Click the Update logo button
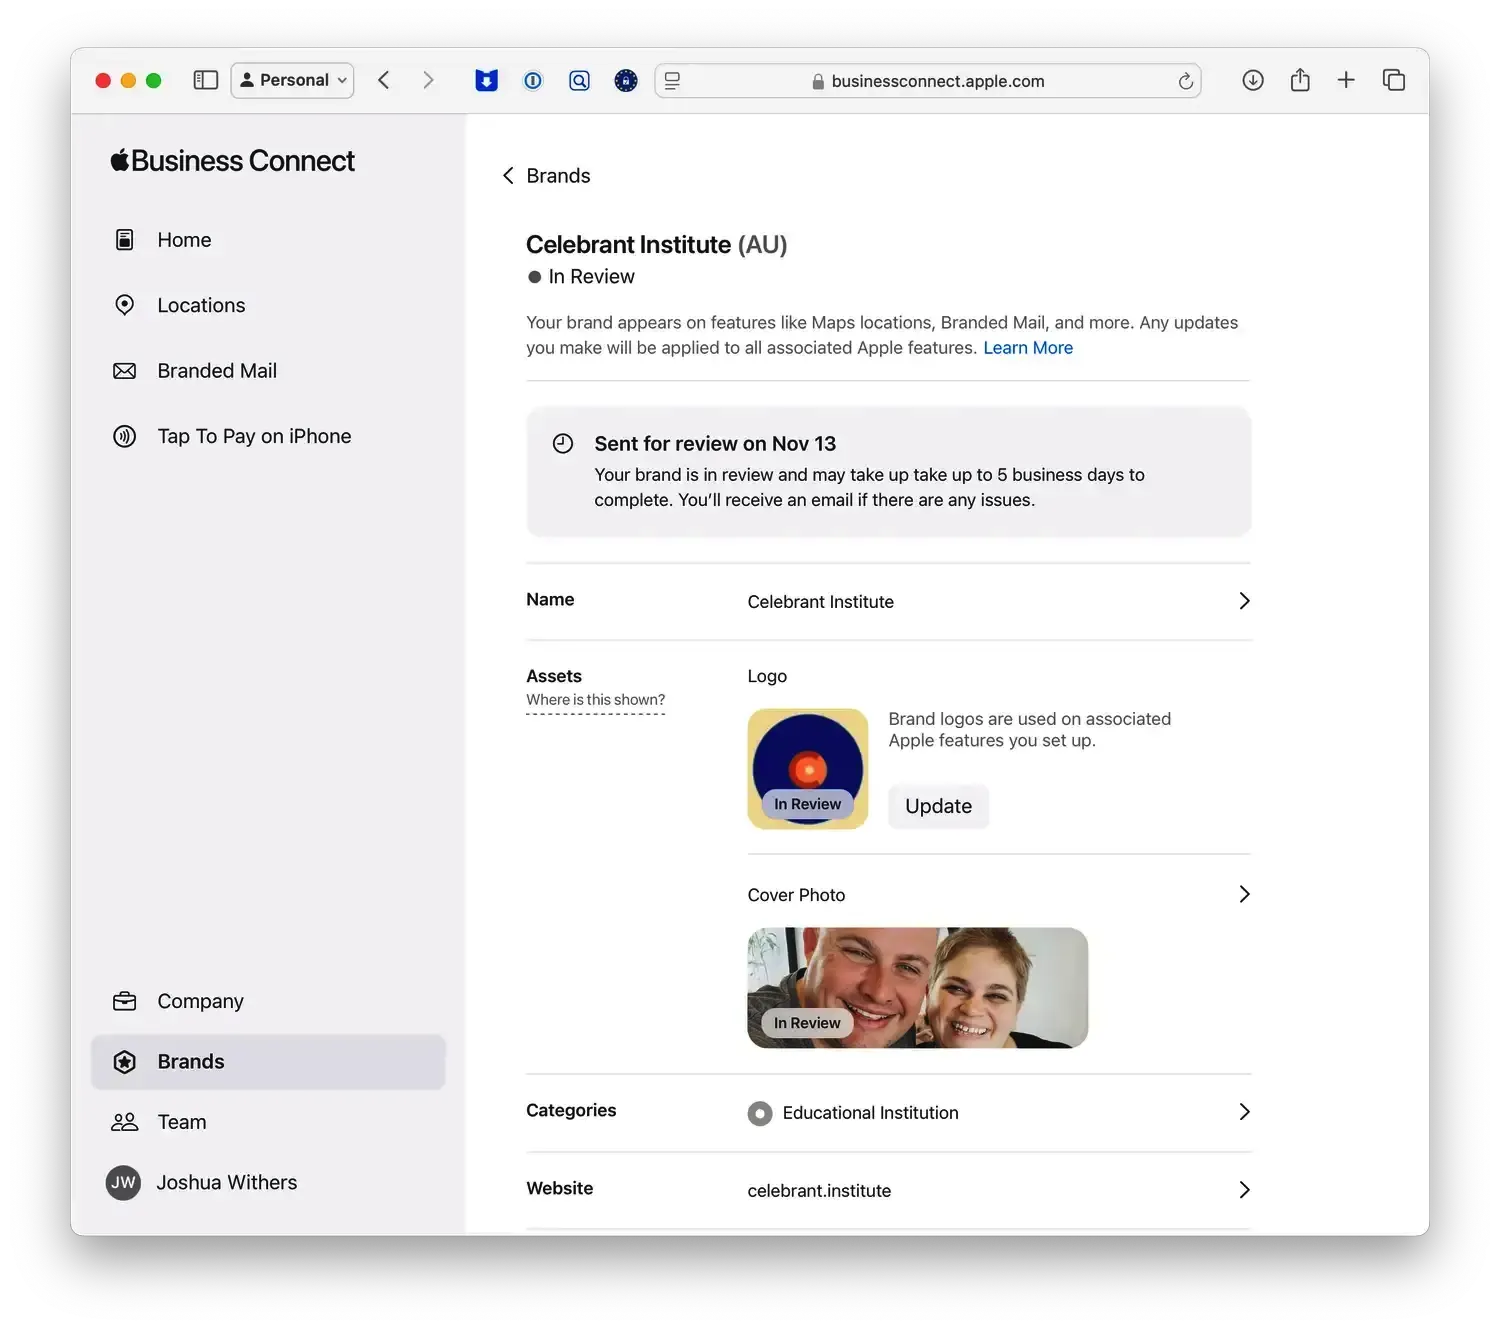1500x1329 pixels. point(938,806)
